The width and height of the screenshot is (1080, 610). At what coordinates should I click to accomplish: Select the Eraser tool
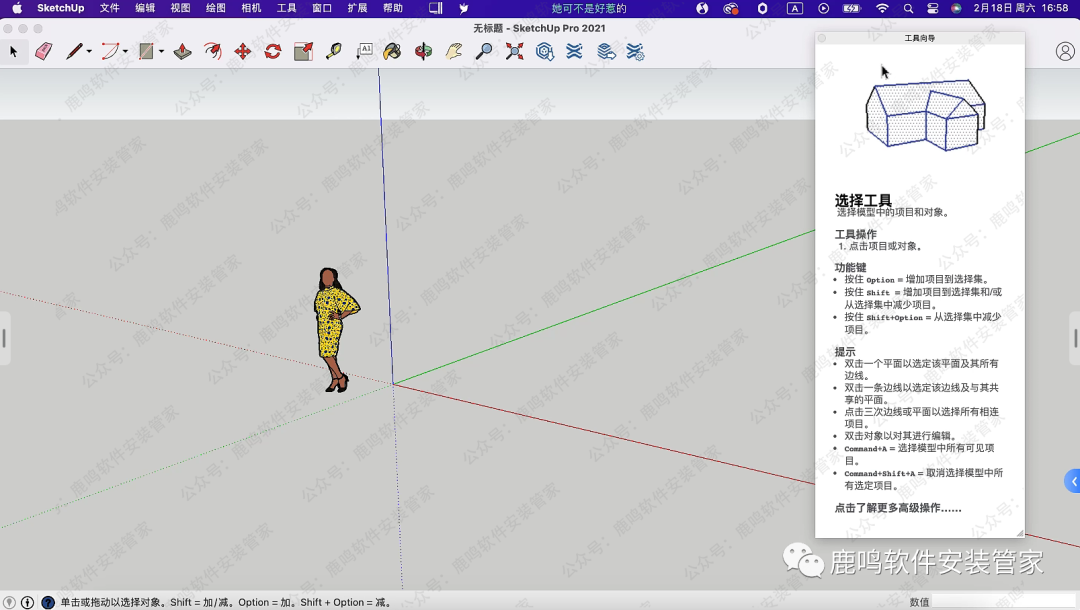(x=43, y=51)
